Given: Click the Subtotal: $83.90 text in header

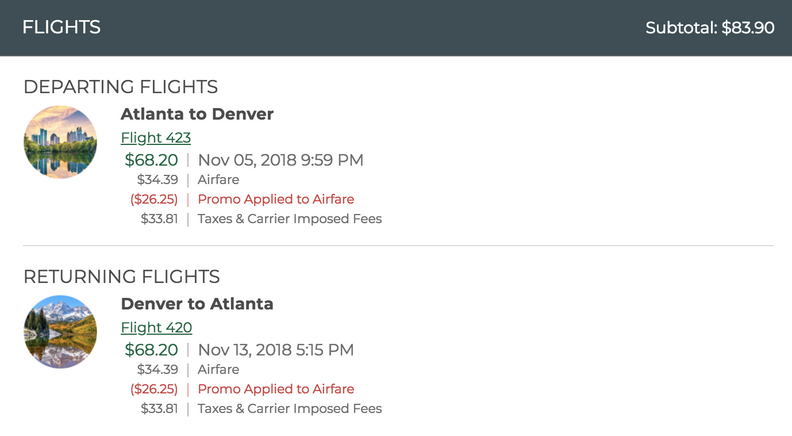Looking at the screenshot, I should [x=709, y=28].
